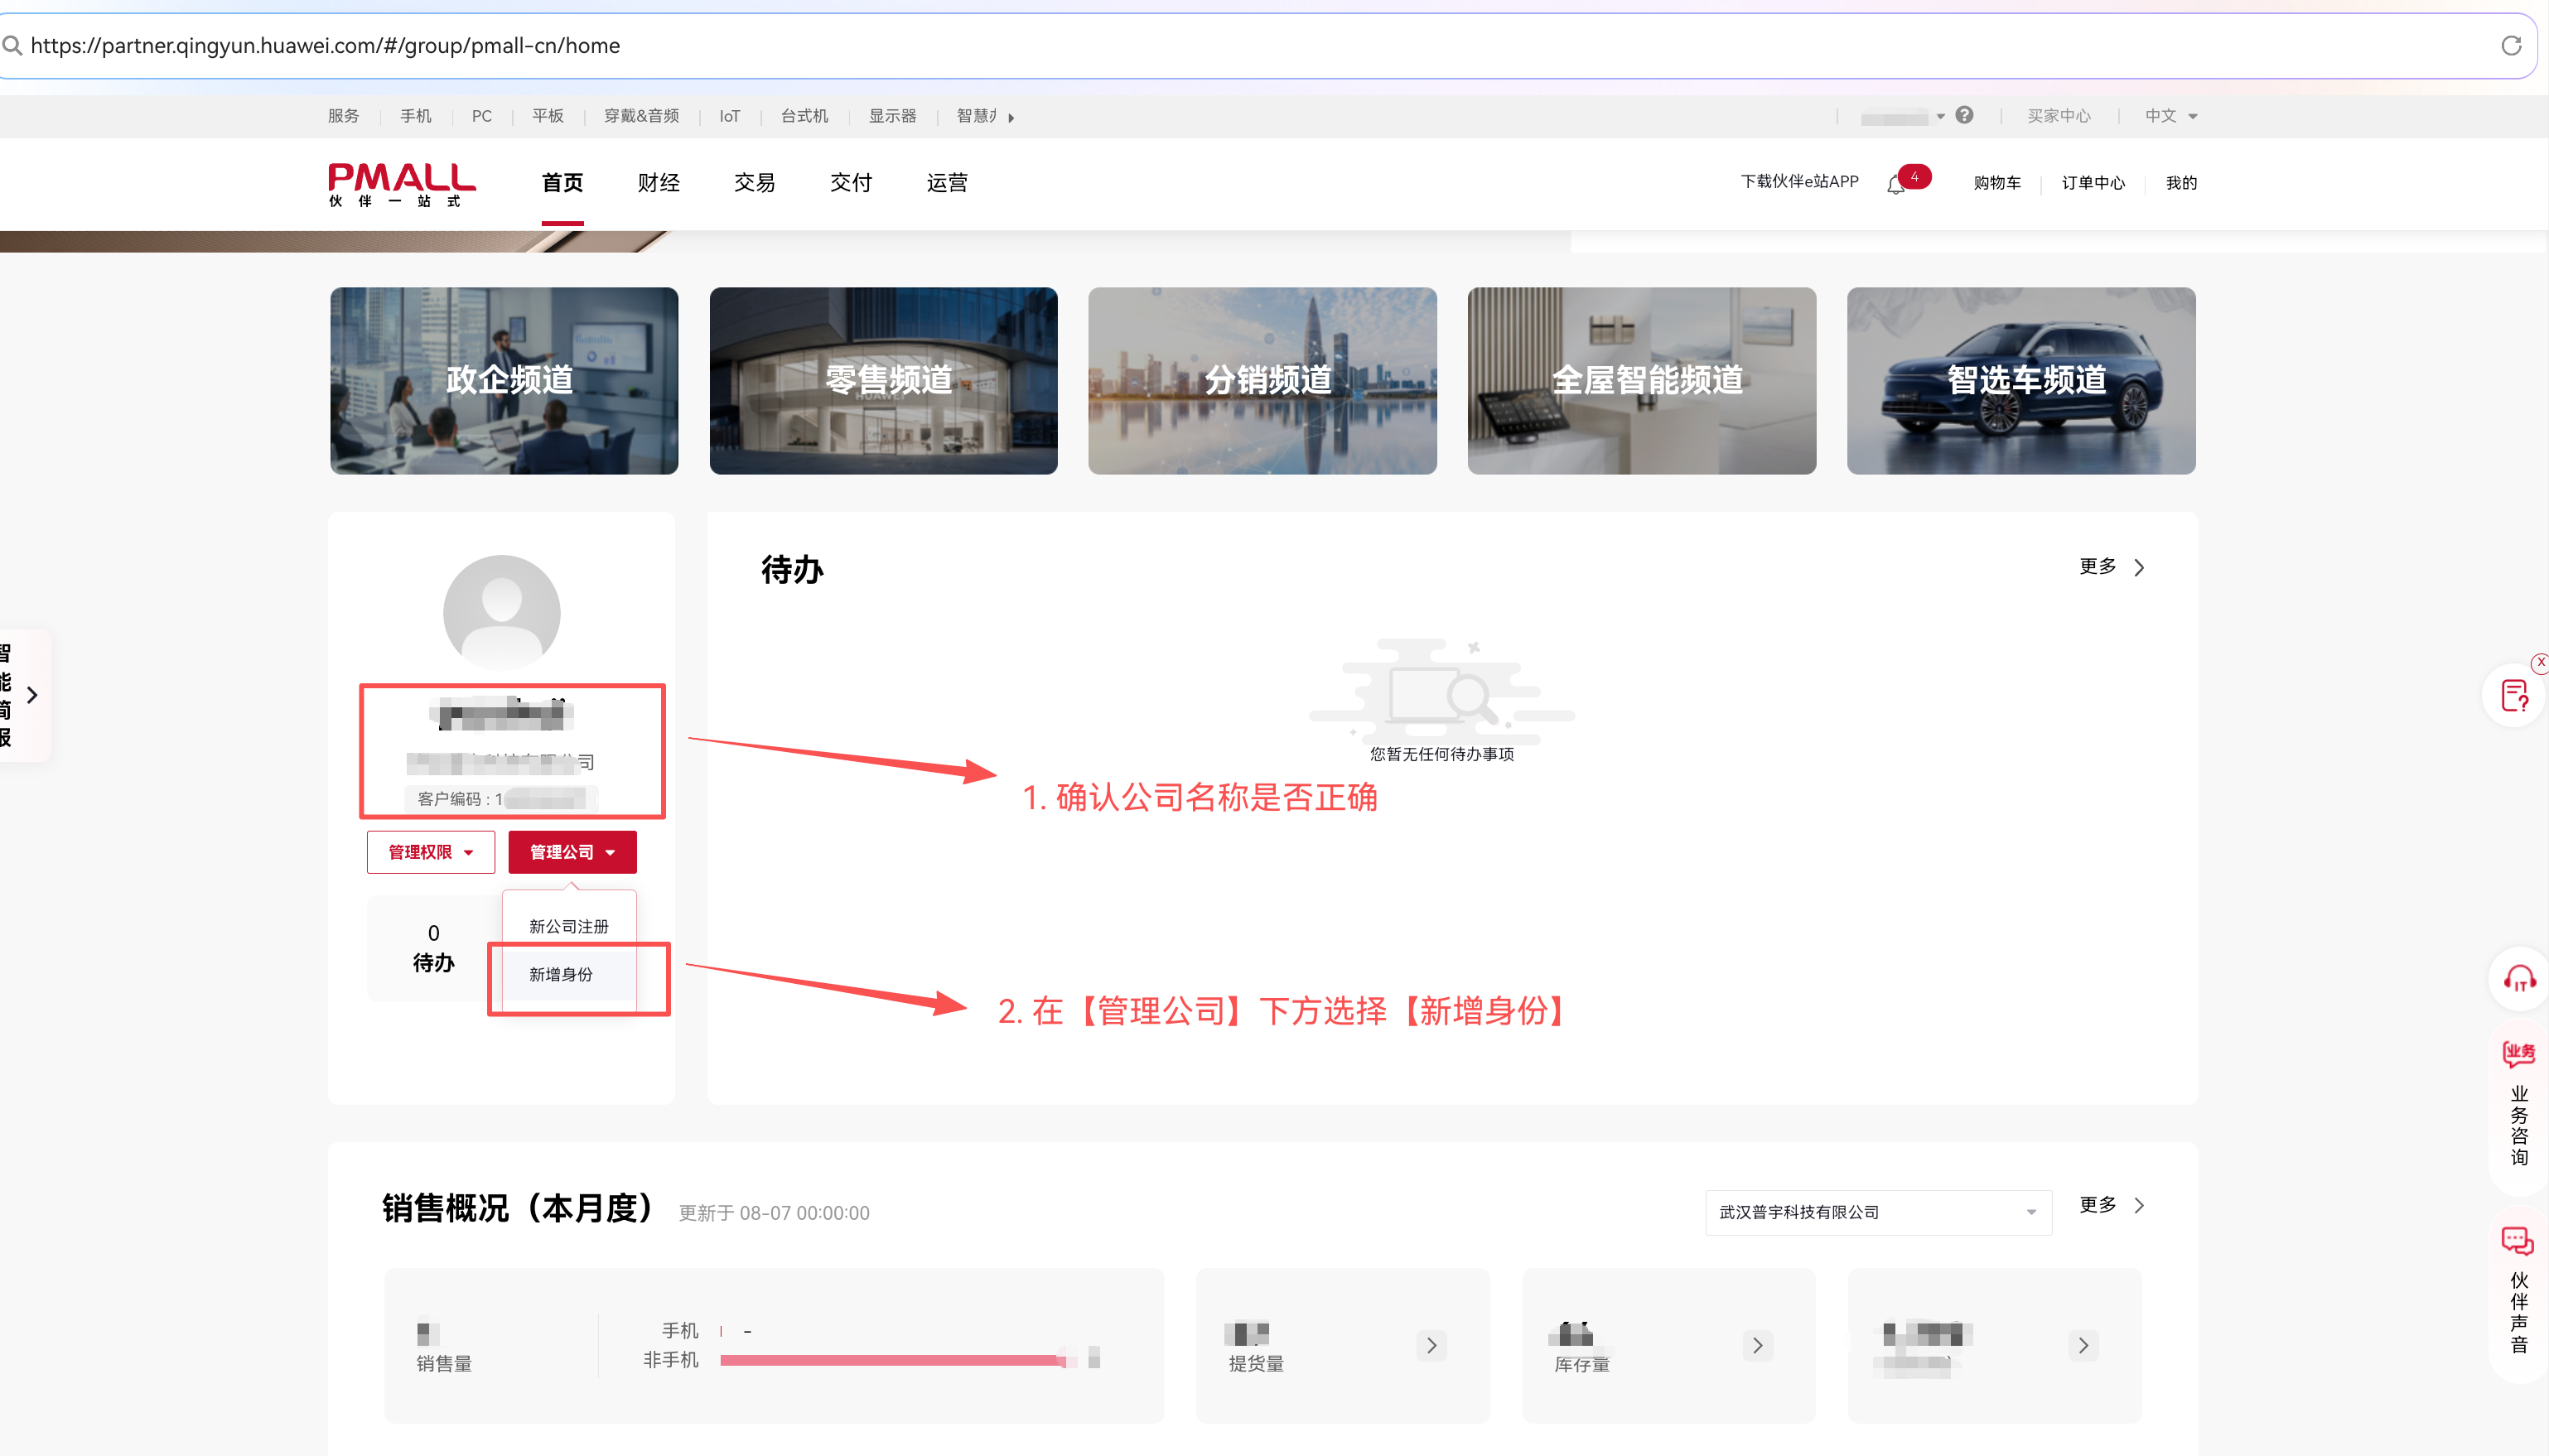Select 新公司注册 menu item

pyautogui.click(x=568, y=926)
